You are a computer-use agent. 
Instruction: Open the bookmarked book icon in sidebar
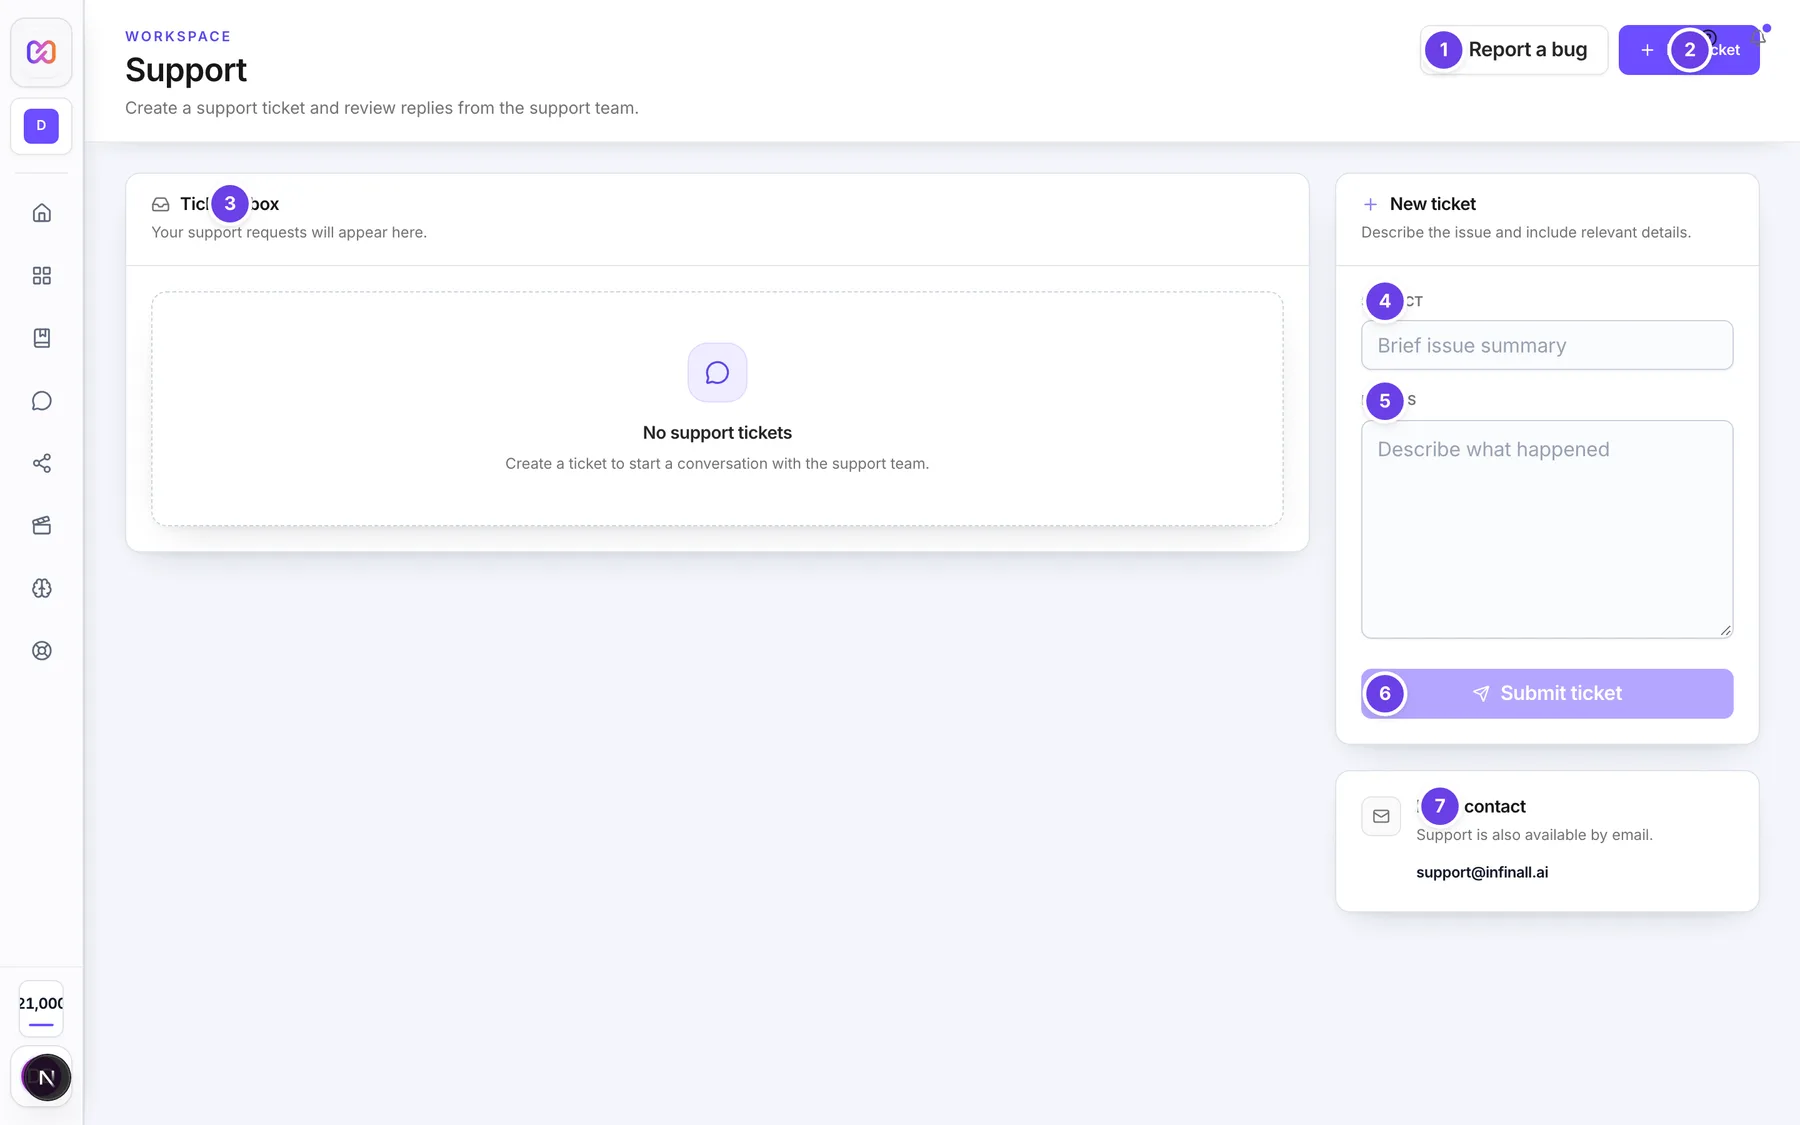coord(41,338)
